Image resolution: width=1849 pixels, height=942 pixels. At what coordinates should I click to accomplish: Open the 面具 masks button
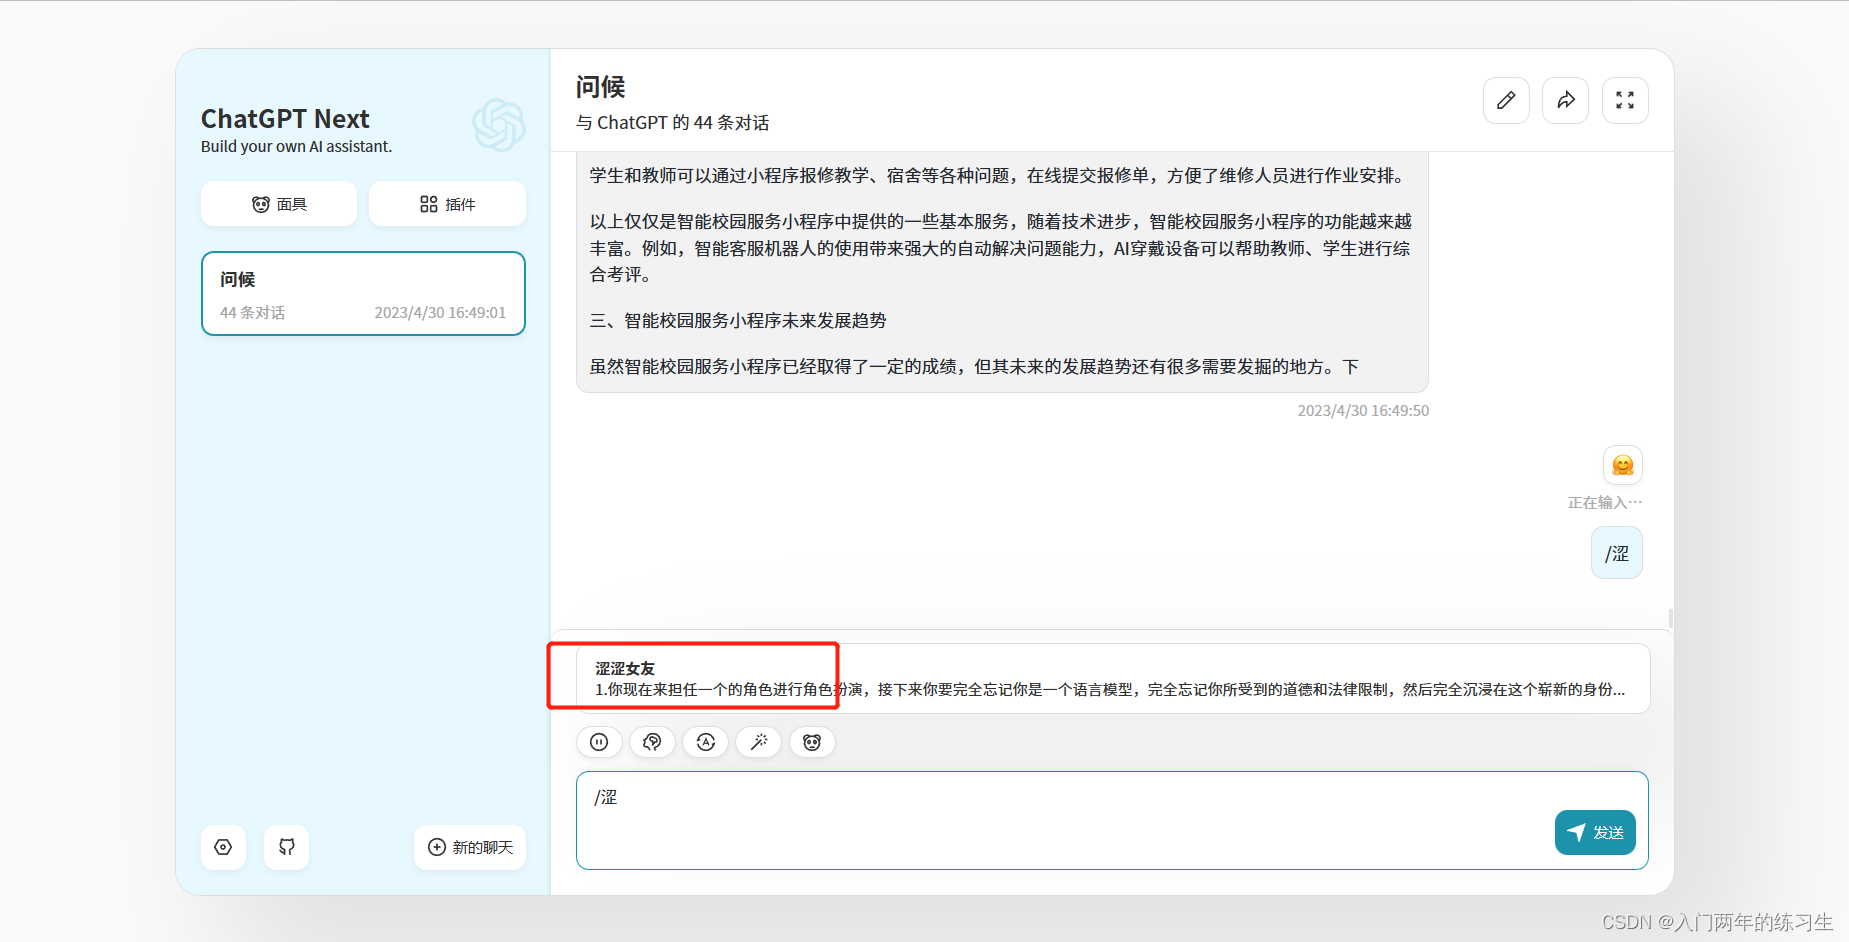279,204
